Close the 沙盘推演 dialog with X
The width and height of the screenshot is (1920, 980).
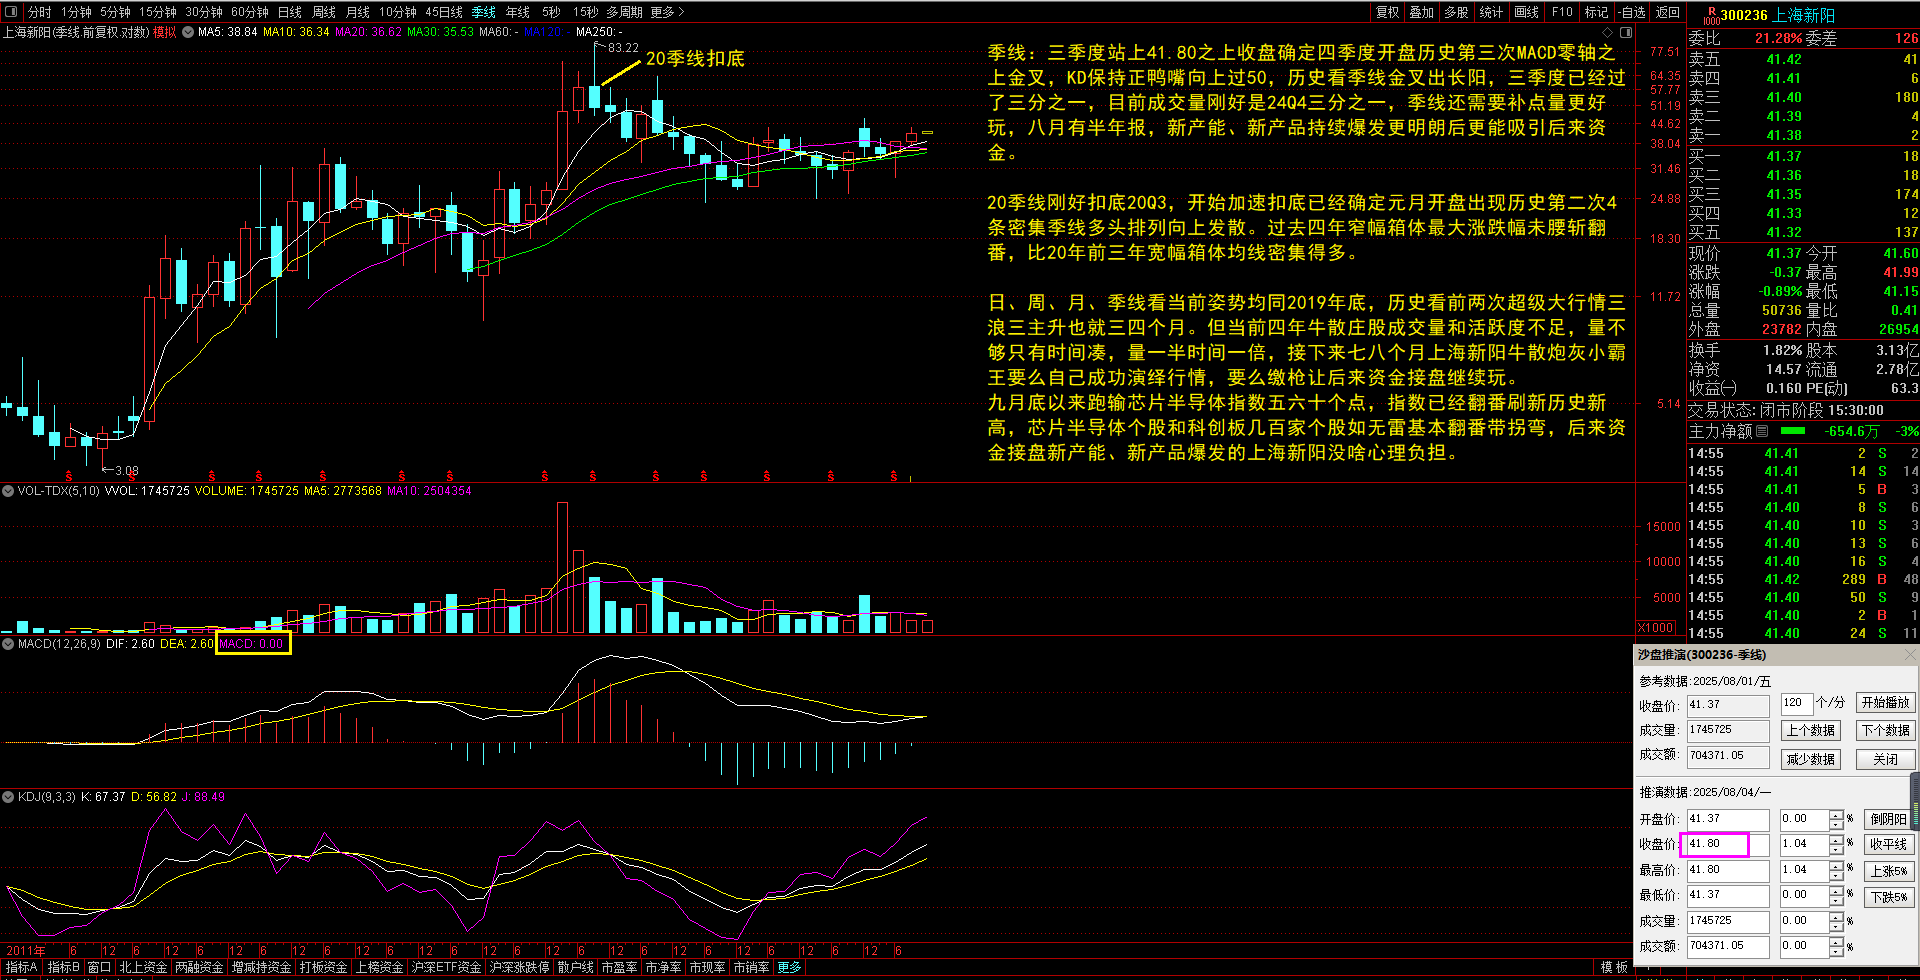click(x=1910, y=654)
